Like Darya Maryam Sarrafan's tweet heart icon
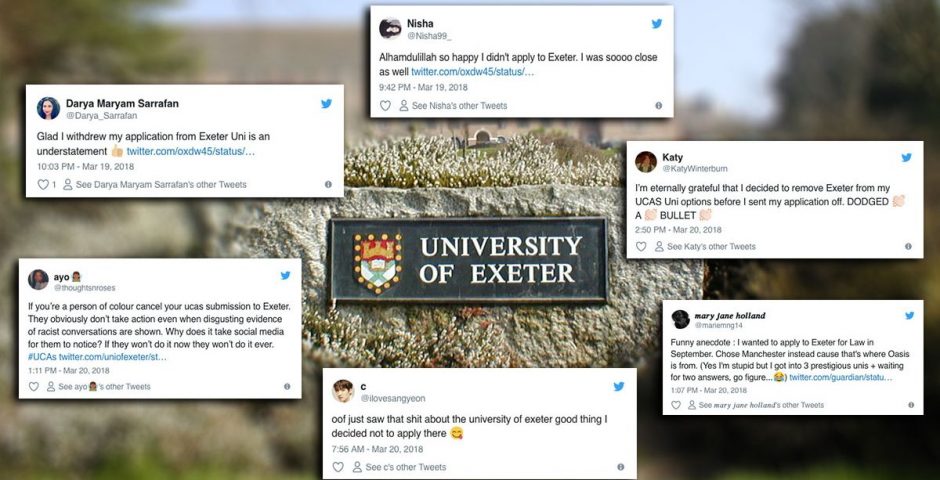 pos(43,185)
